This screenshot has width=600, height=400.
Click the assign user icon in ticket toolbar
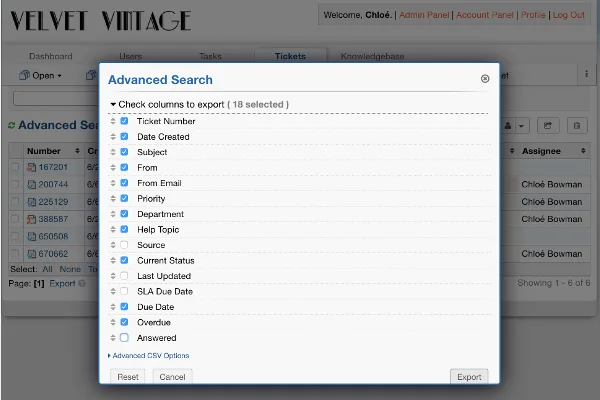tap(508, 126)
